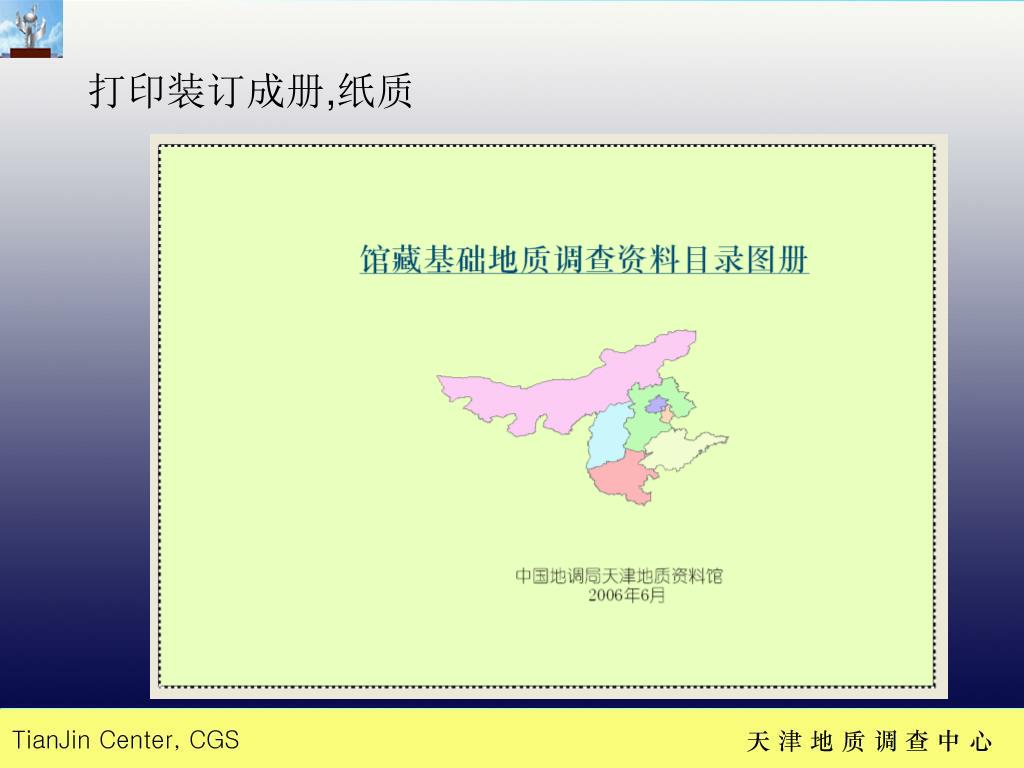Select the pale yellow Shandong region on the map

click(x=682, y=449)
